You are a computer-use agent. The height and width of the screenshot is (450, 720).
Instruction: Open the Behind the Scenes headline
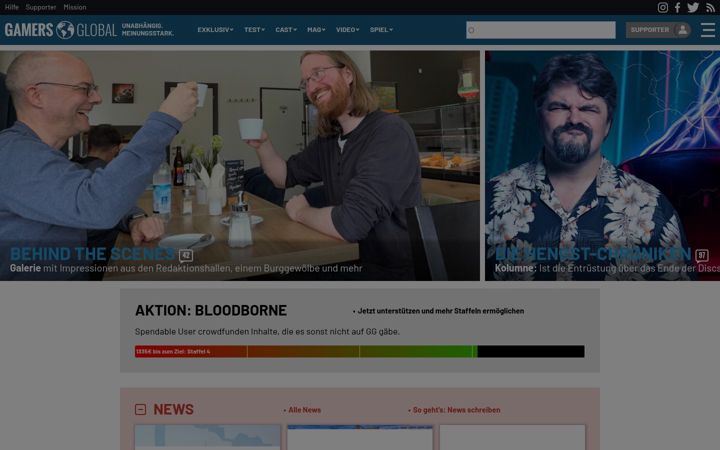click(92, 254)
